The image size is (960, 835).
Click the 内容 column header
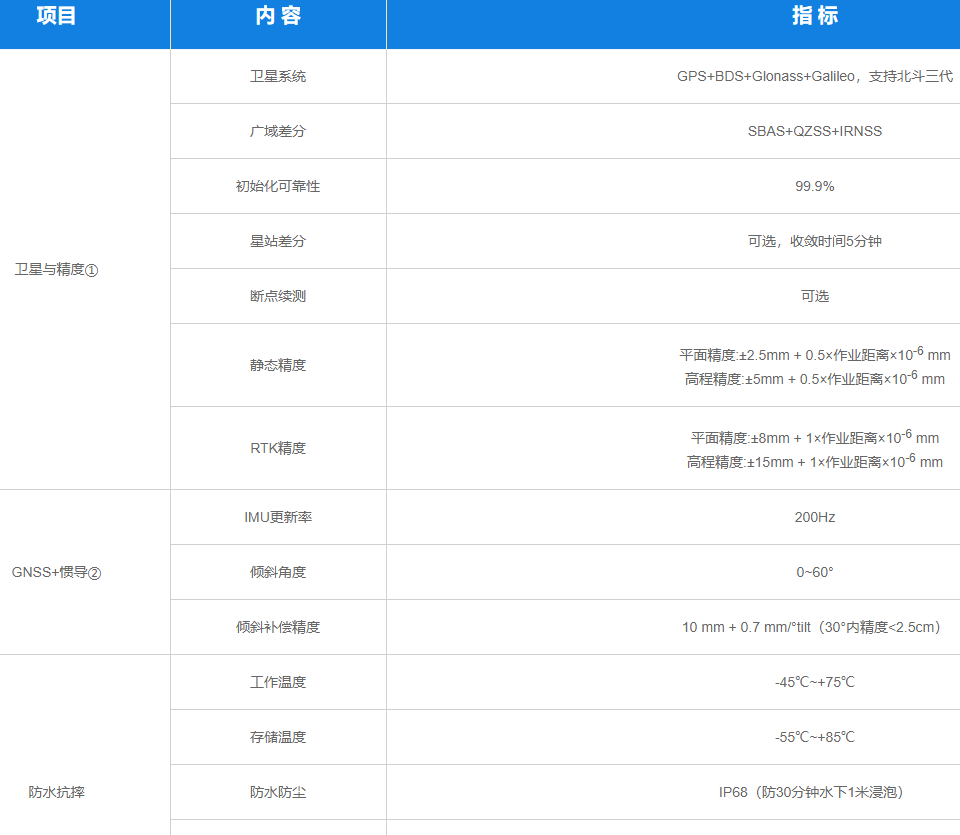click(278, 16)
